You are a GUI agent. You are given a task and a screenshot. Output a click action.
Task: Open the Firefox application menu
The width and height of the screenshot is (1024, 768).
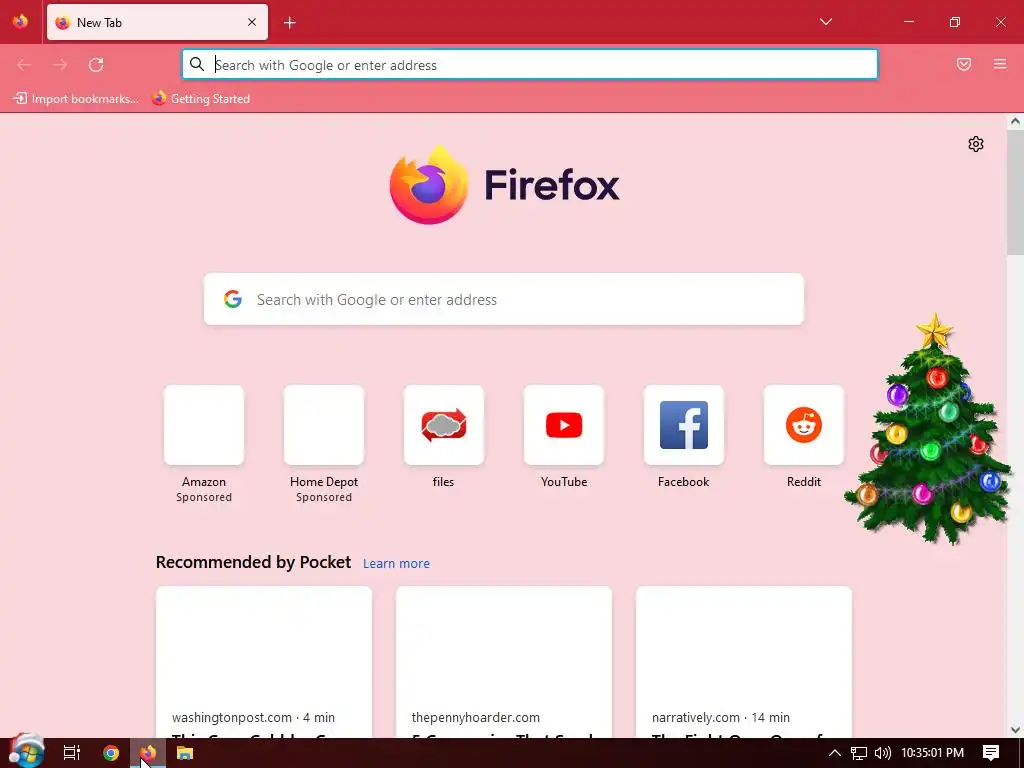pyautogui.click(x=1000, y=64)
